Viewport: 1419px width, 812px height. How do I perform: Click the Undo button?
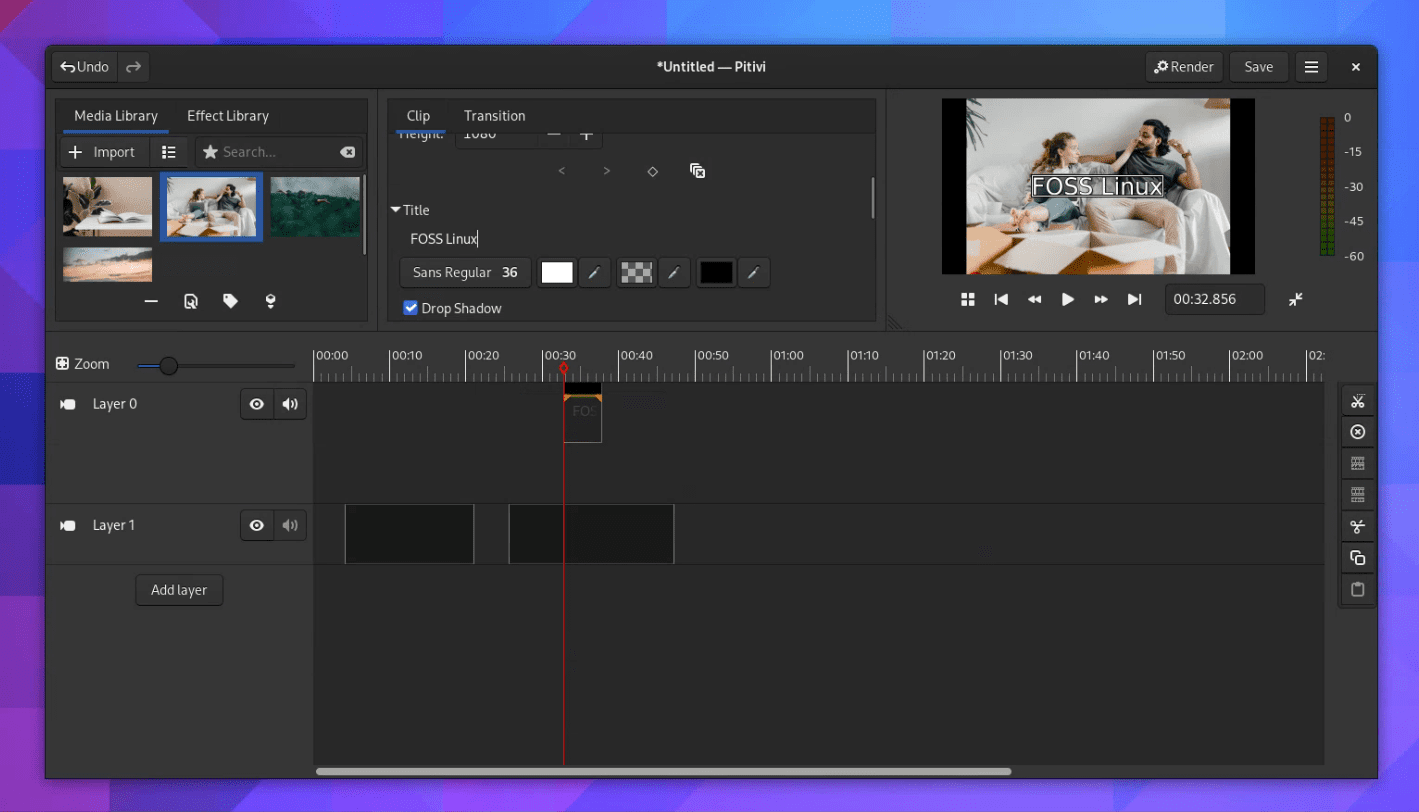(x=85, y=67)
